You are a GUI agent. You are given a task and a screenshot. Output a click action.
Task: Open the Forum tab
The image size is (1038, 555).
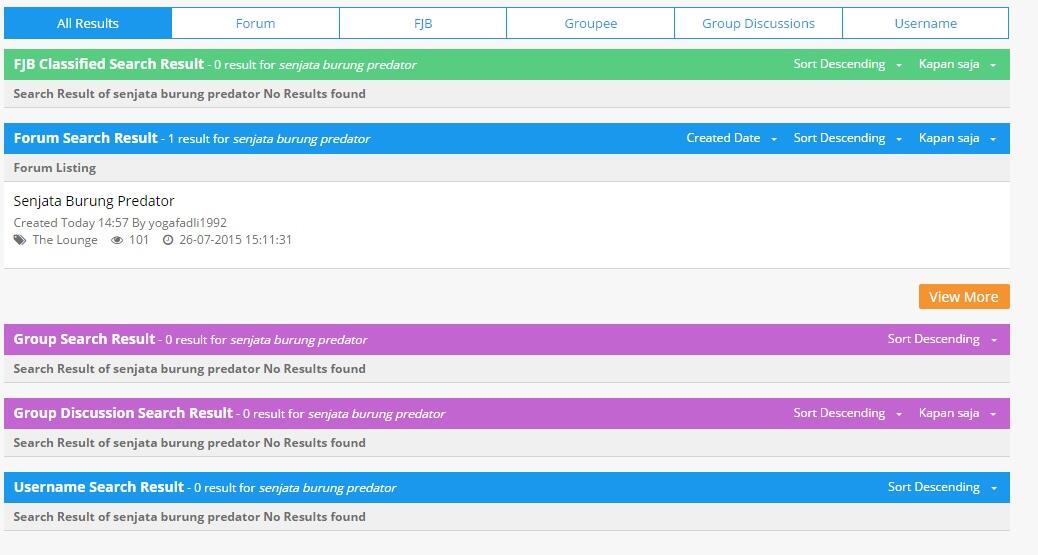tap(256, 23)
